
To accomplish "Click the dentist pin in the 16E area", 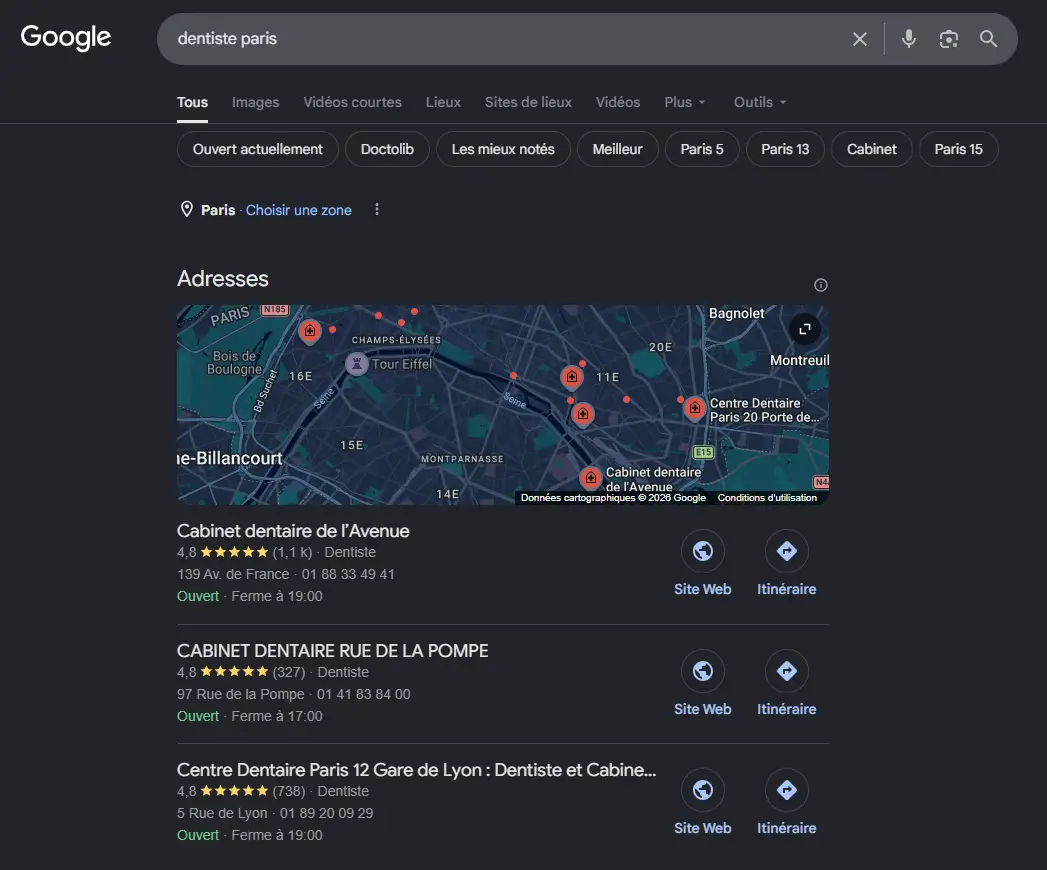I will tap(309, 331).
